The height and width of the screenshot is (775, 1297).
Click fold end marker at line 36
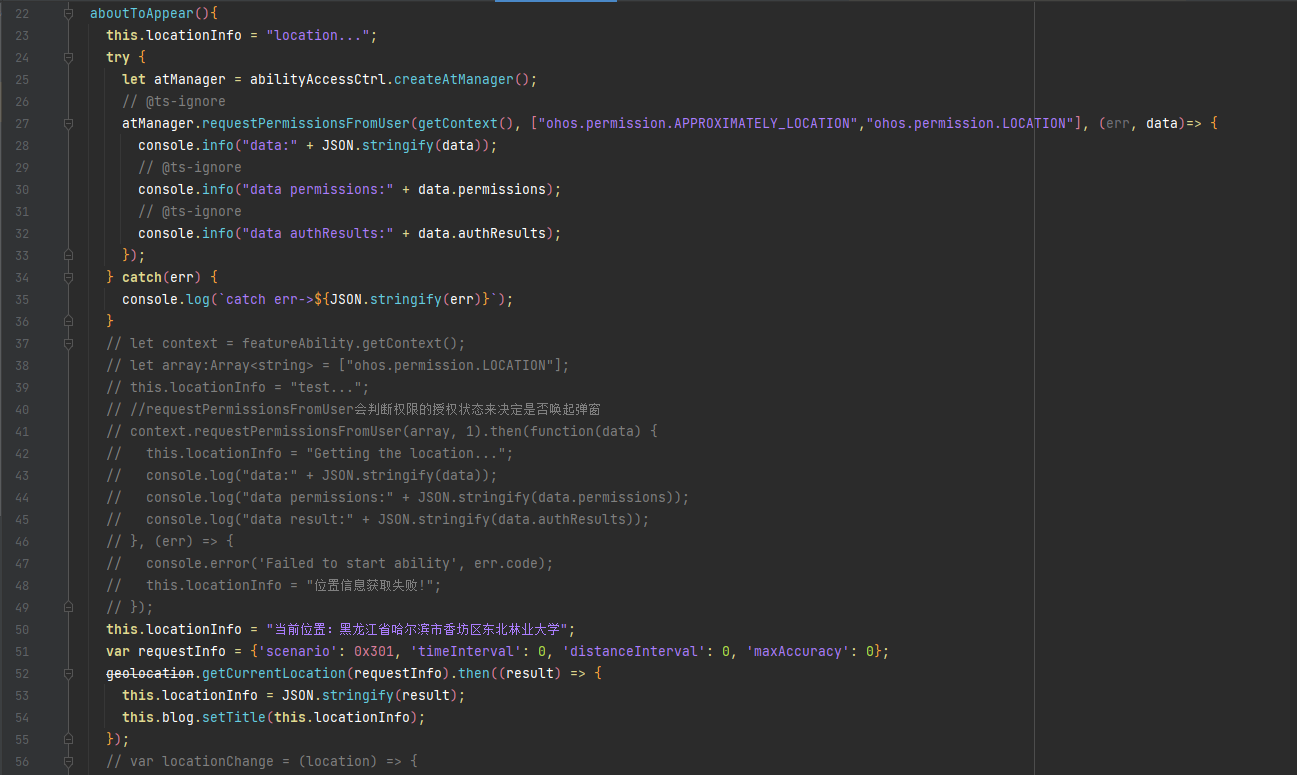point(69,321)
